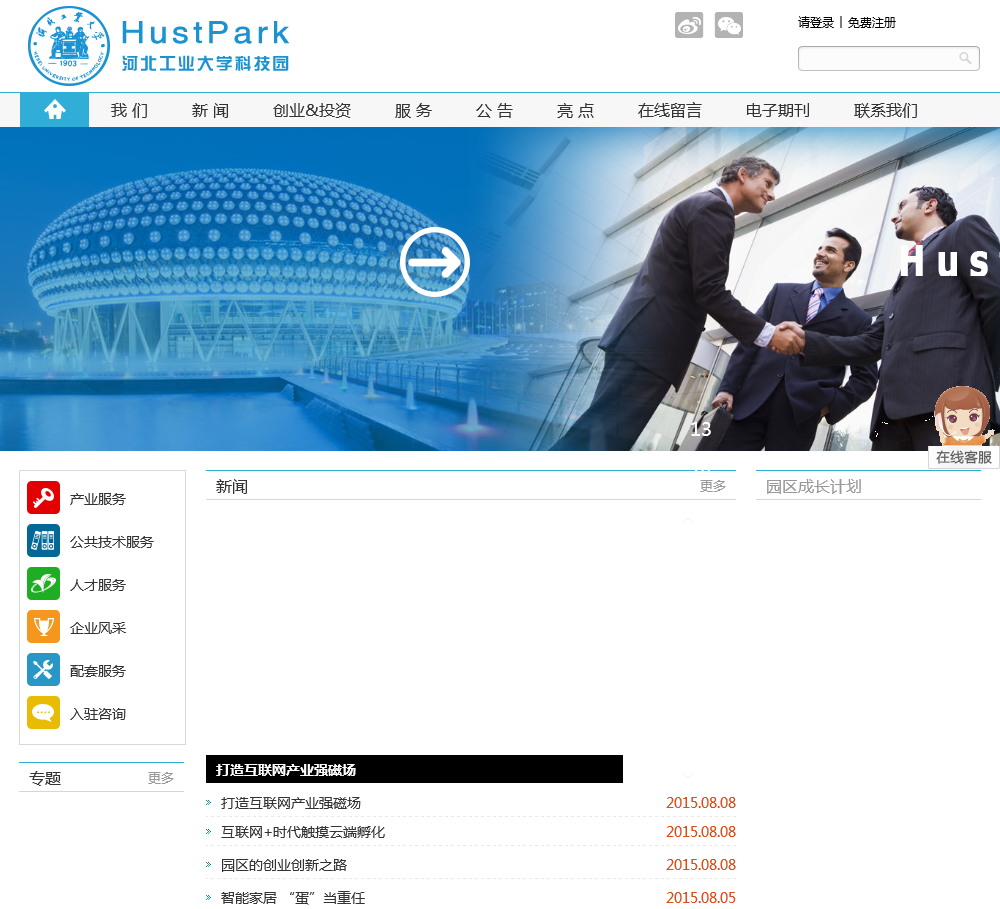Screen dimensions: 1000x909
Task: Open news item 打造互联网产业强磁场 in list
Action: click(x=291, y=802)
